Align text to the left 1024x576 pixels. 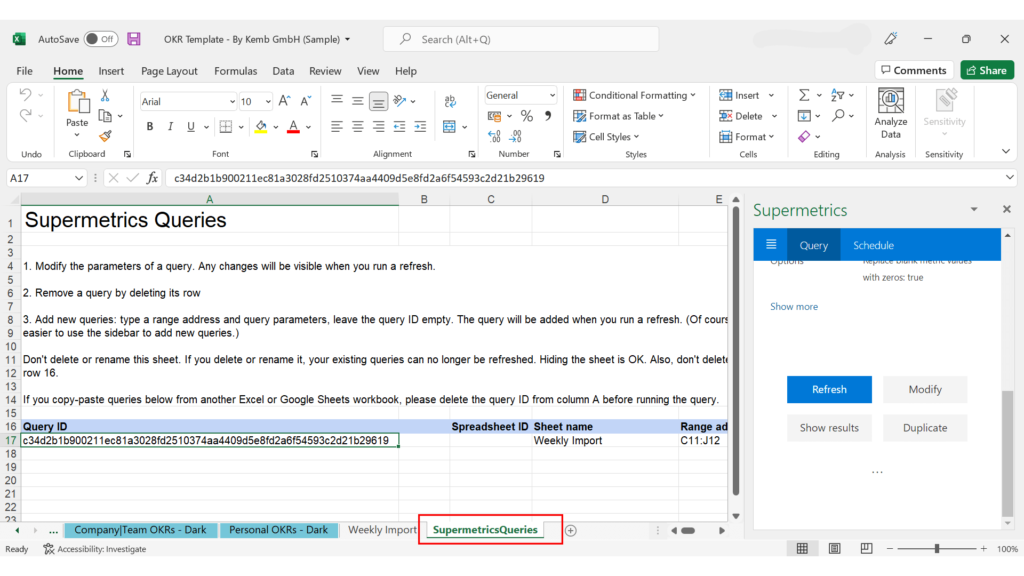click(x=337, y=127)
